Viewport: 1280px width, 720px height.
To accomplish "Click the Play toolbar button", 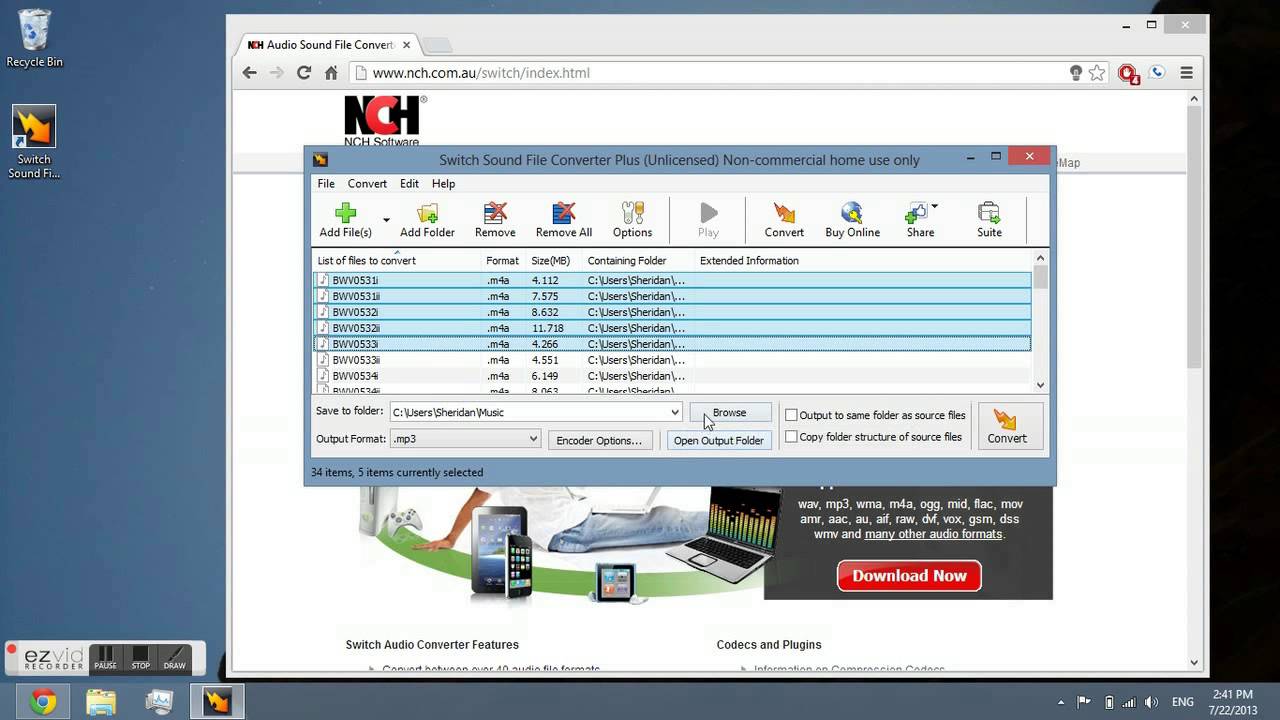I will click(x=708, y=220).
